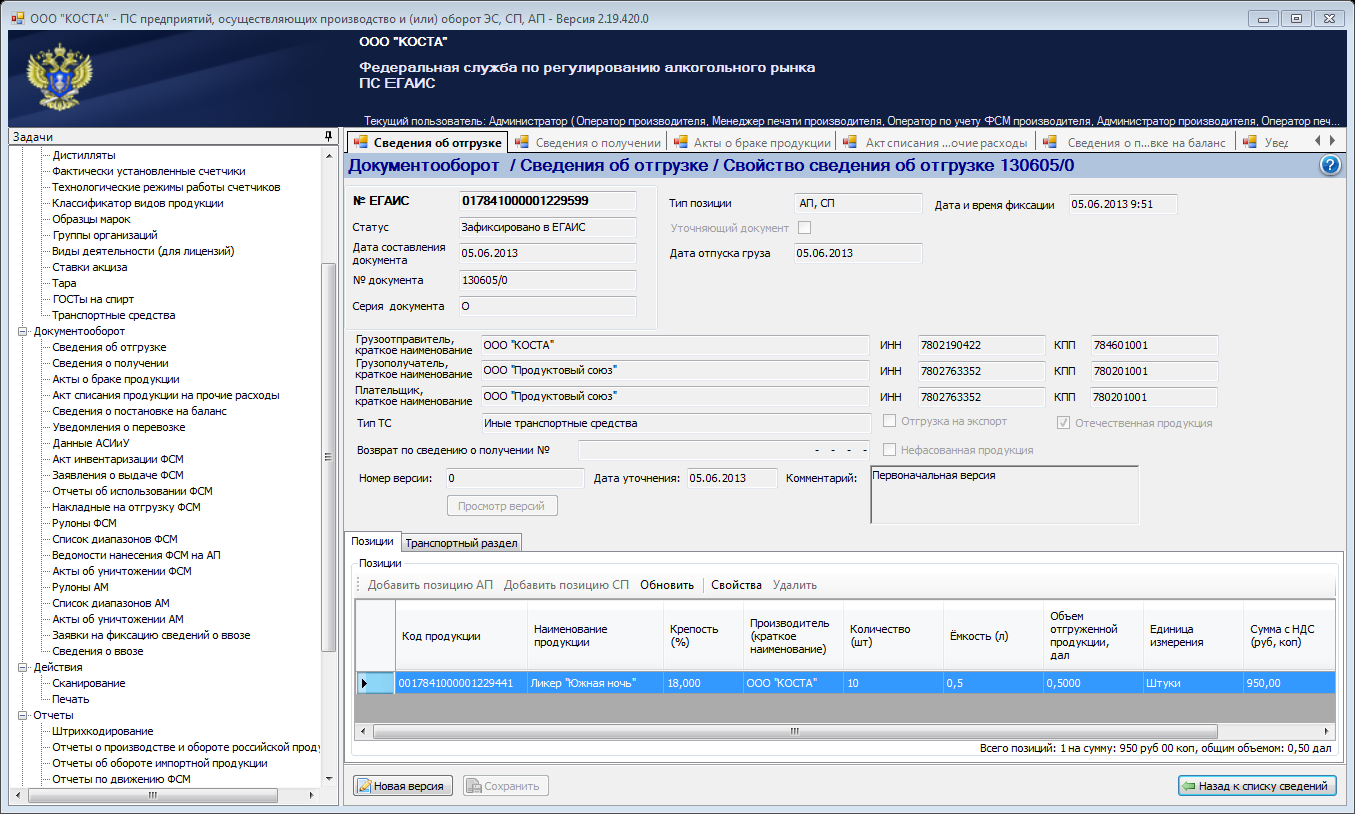
Task: Click the positions grid horizontal scrollbar thumb
Action: click(x=796, y=731)
